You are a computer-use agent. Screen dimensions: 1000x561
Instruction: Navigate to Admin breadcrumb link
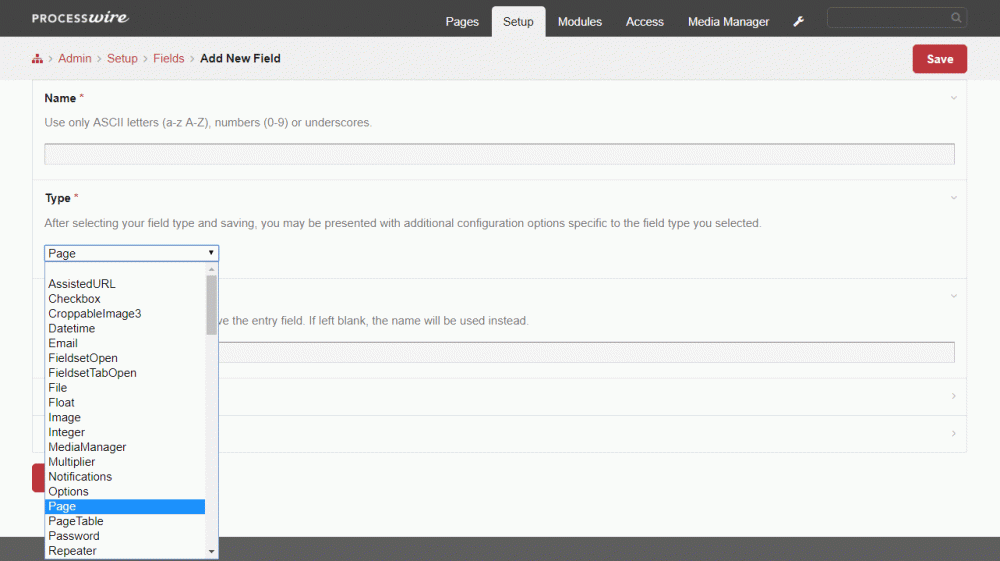tap(74, 59)
